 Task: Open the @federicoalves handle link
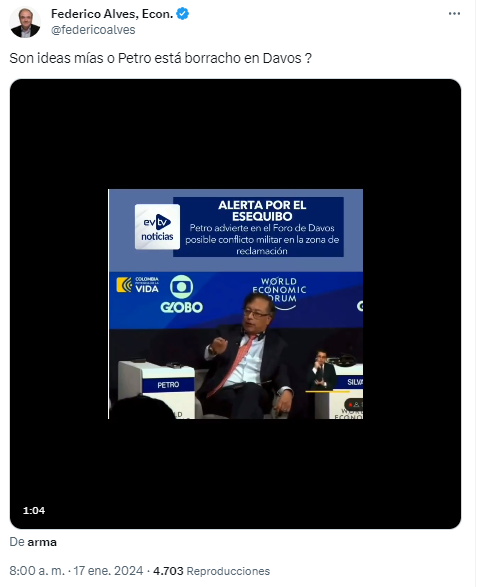(93, 30)
